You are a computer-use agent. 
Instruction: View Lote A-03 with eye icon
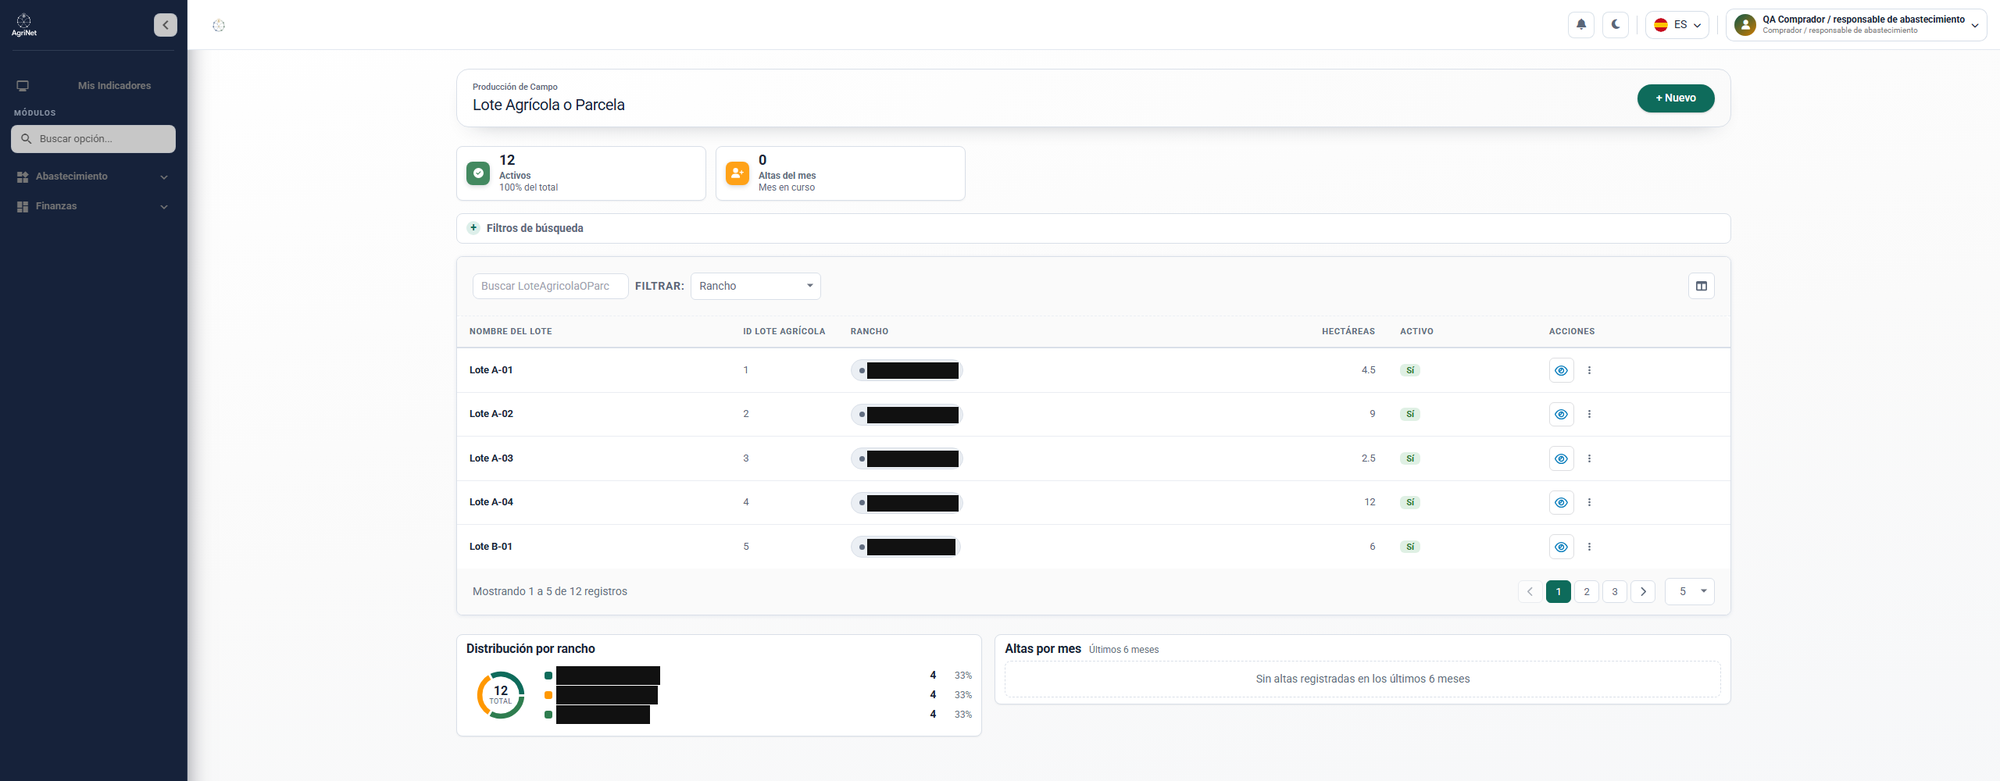(1561, 459)
